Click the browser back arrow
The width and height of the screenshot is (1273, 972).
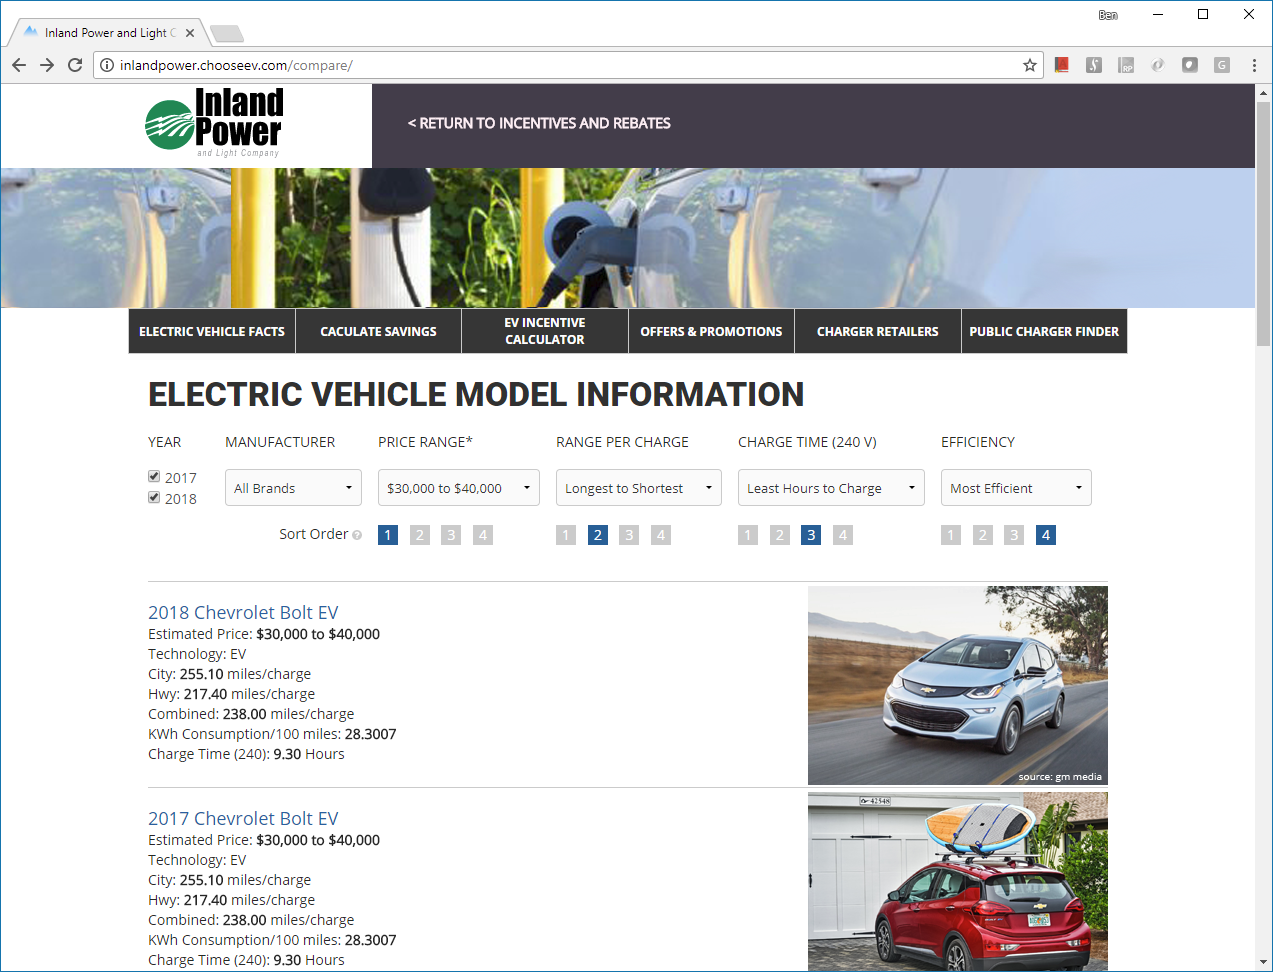tap(19, 65)
